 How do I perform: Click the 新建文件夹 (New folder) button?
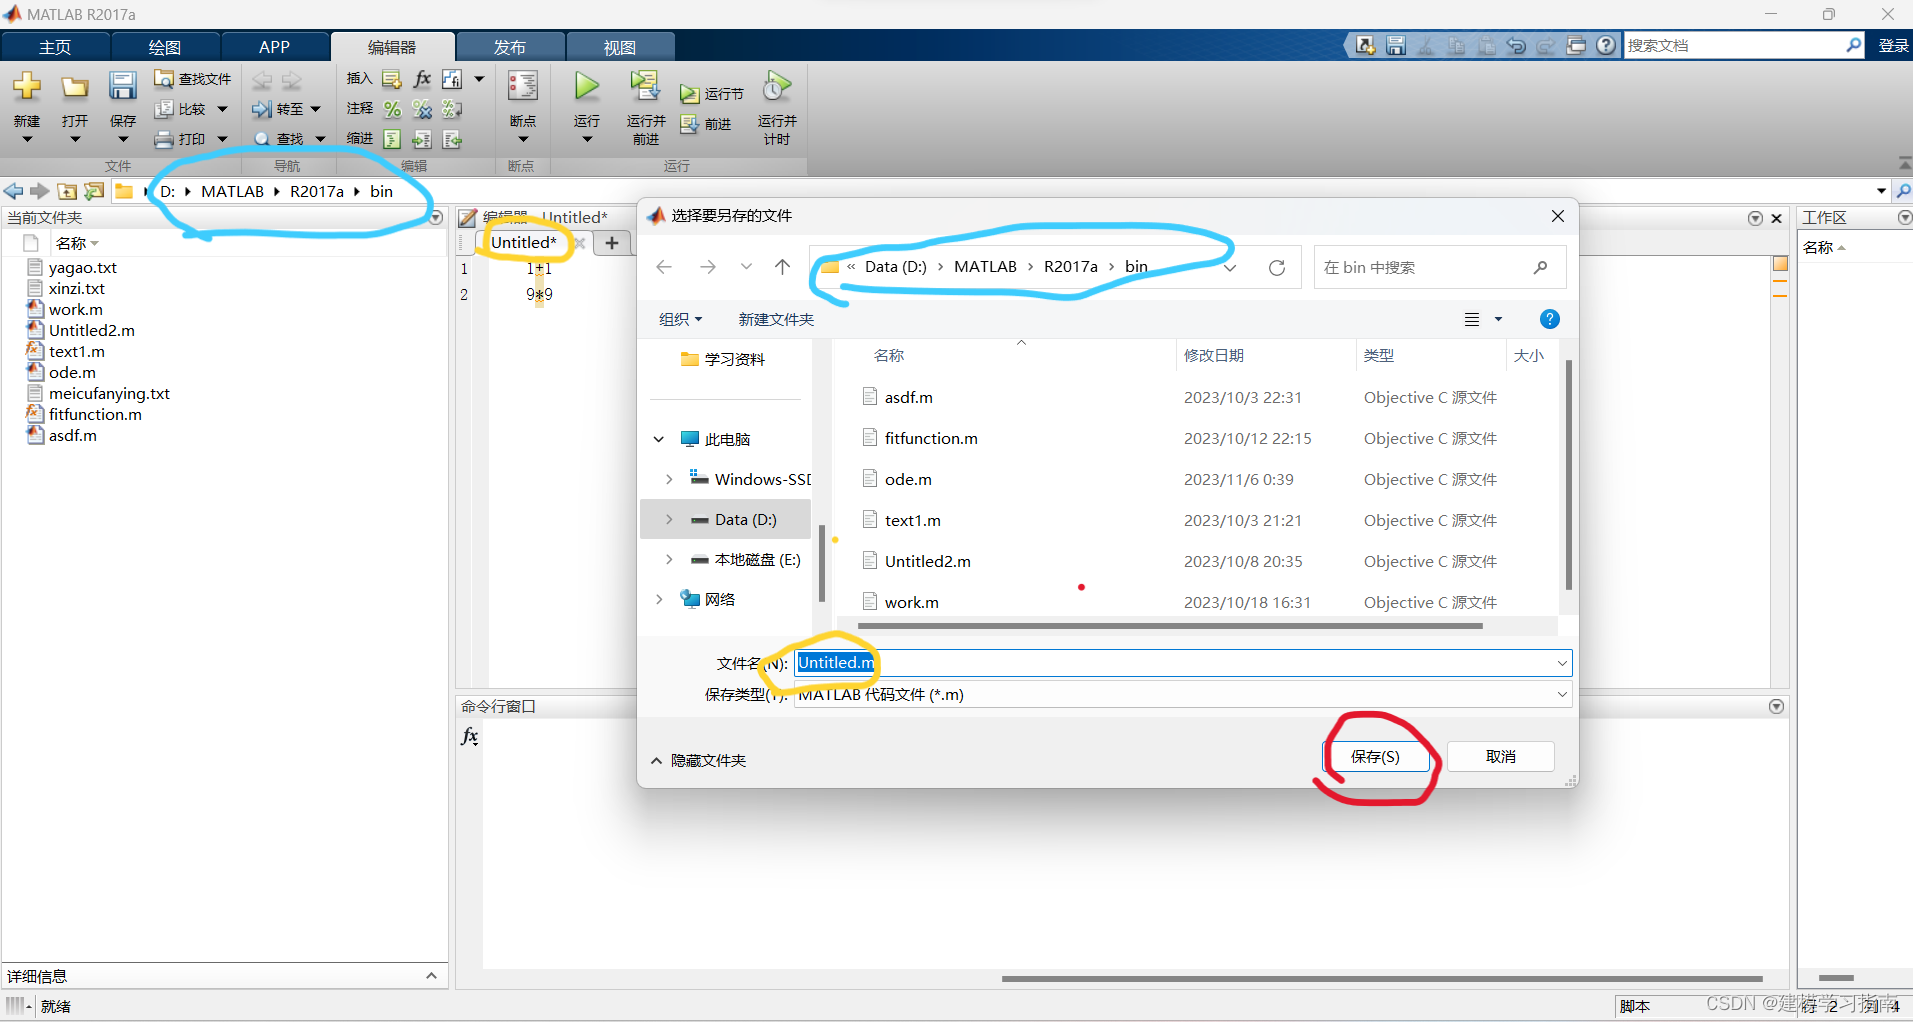pyautogui.click(x=776, y=319)
